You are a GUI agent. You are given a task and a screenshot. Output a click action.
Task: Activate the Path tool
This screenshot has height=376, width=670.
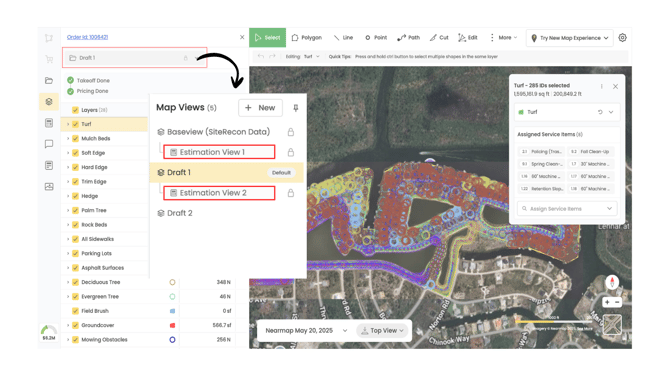pyautogui.click(x=408, y=38)
